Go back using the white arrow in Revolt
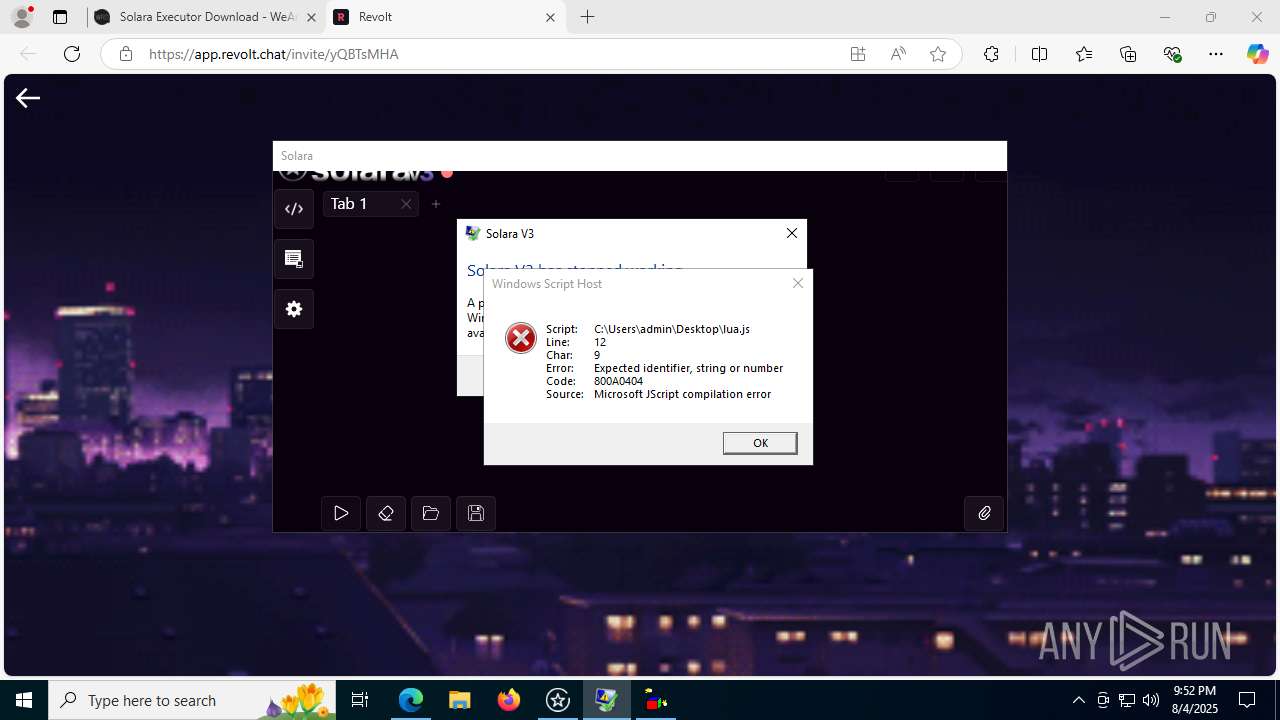 tap(28, 97)
